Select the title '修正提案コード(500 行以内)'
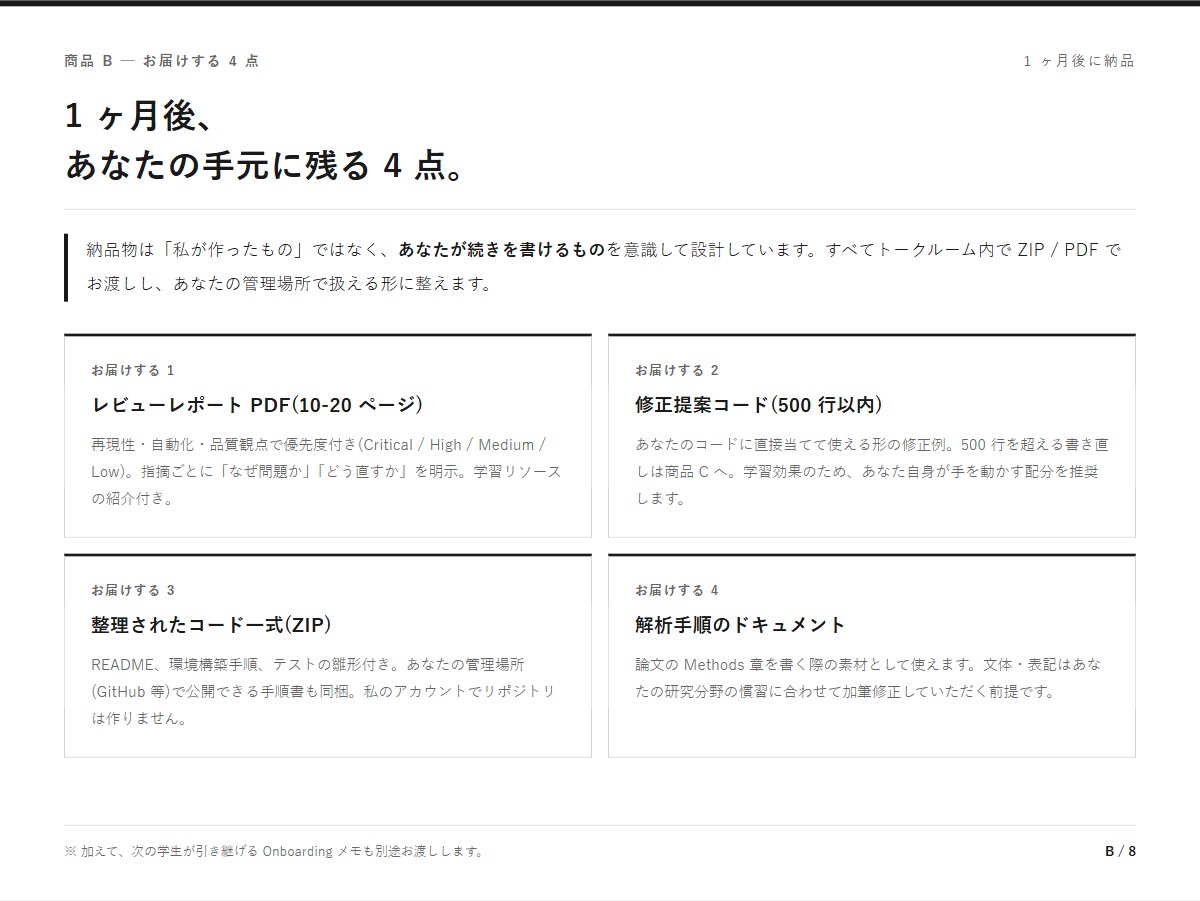1200x901 pixels. (759, 405)
